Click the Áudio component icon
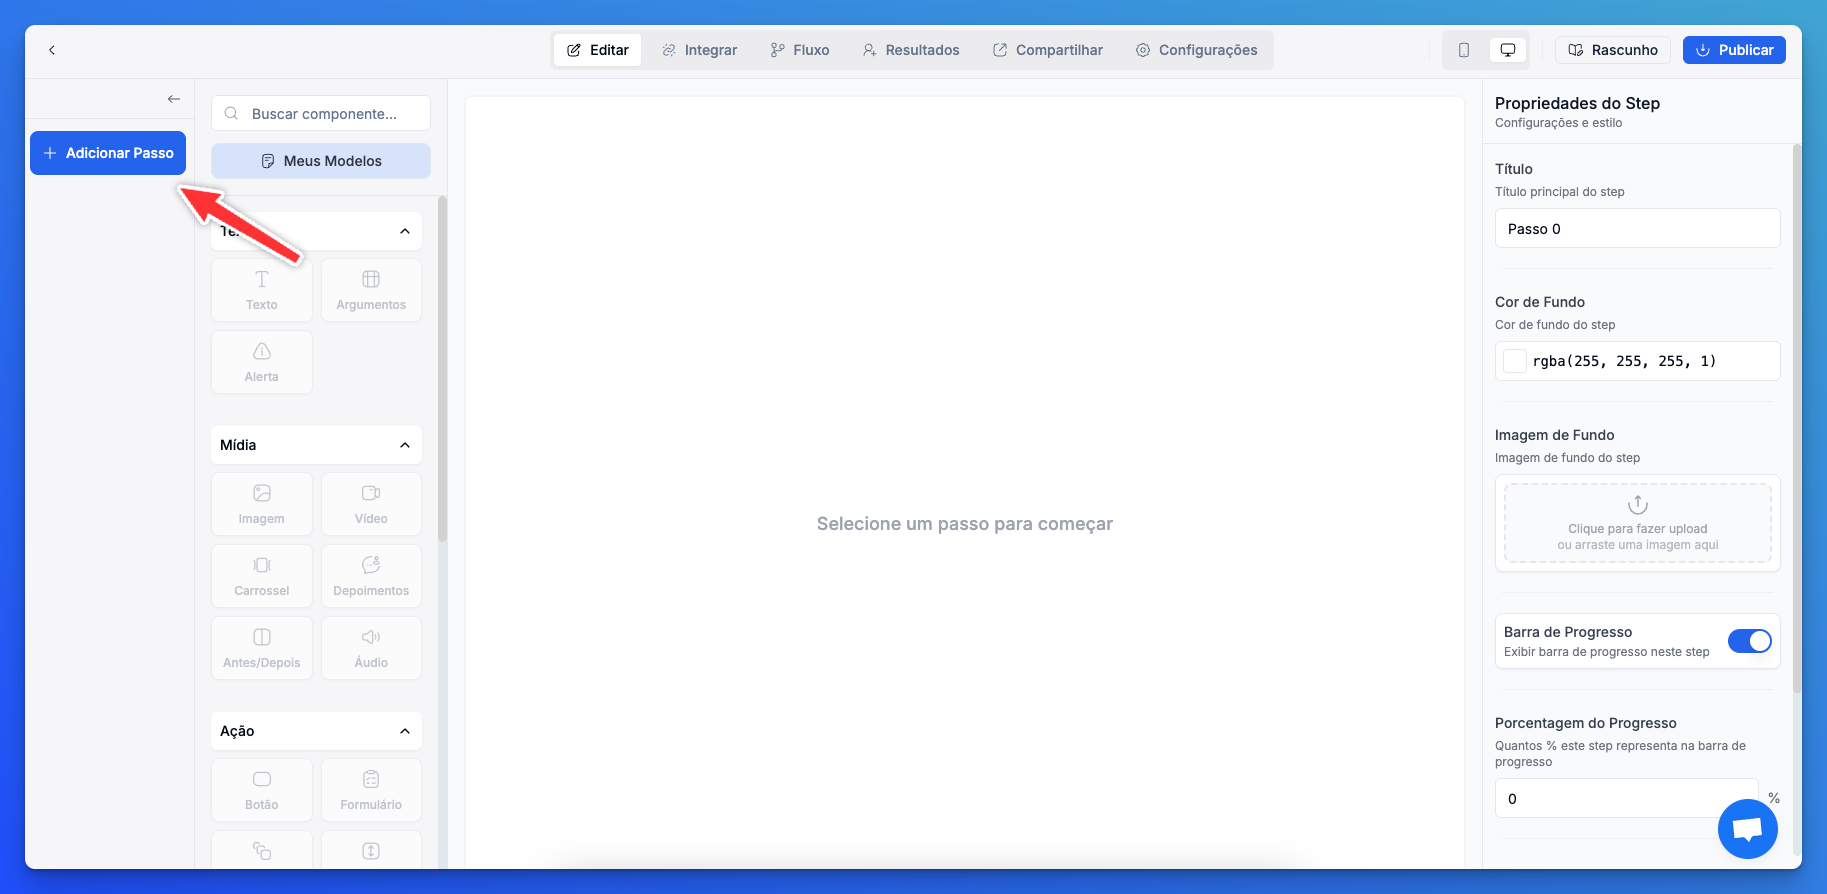 coord(371,648)
